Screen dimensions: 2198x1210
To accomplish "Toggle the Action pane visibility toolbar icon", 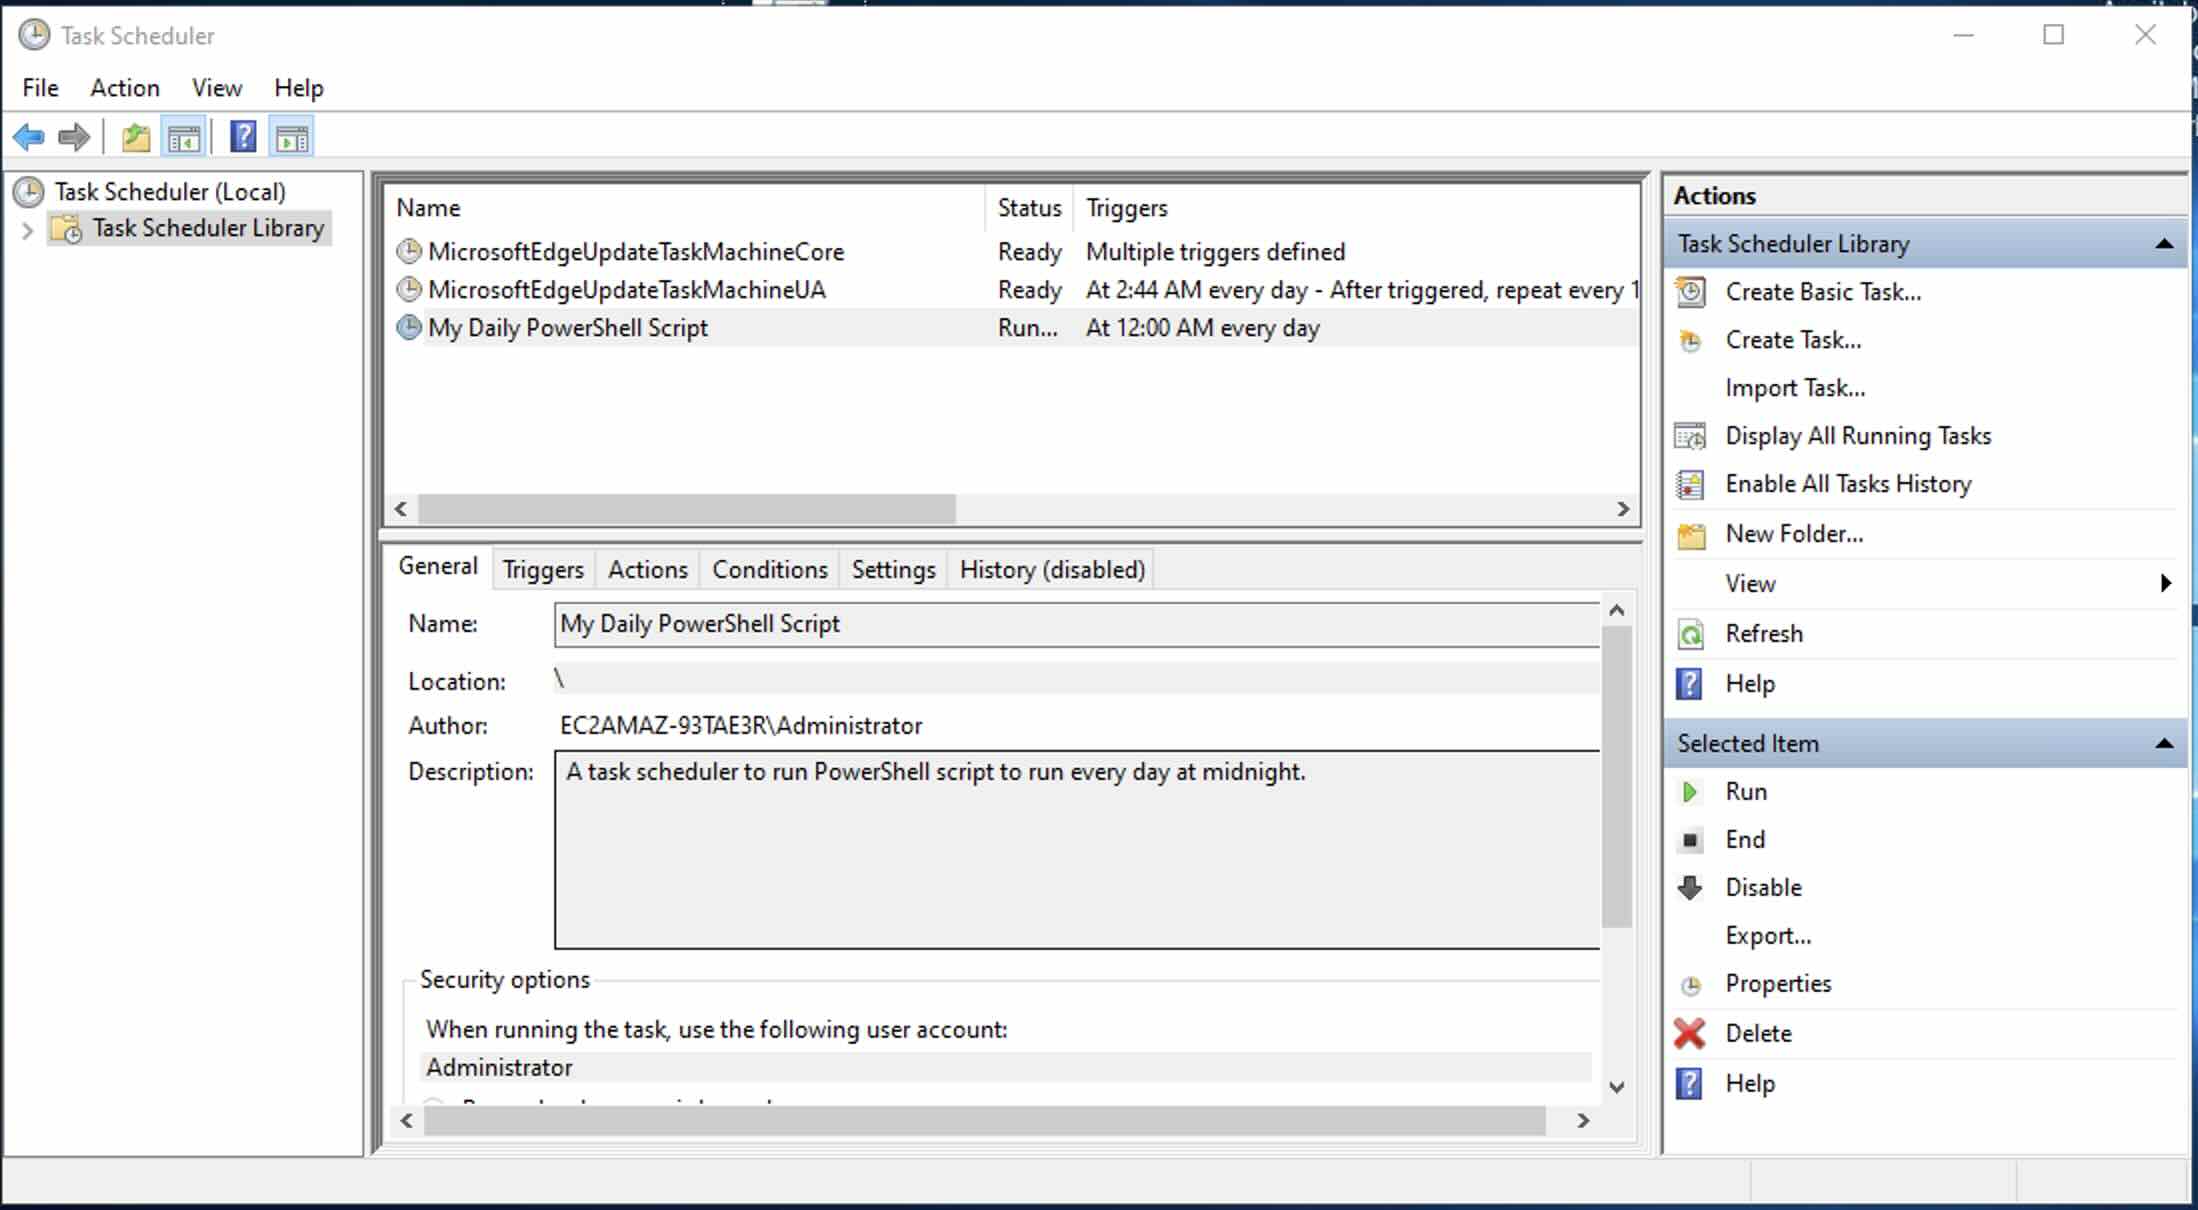I will coord(292,137).
